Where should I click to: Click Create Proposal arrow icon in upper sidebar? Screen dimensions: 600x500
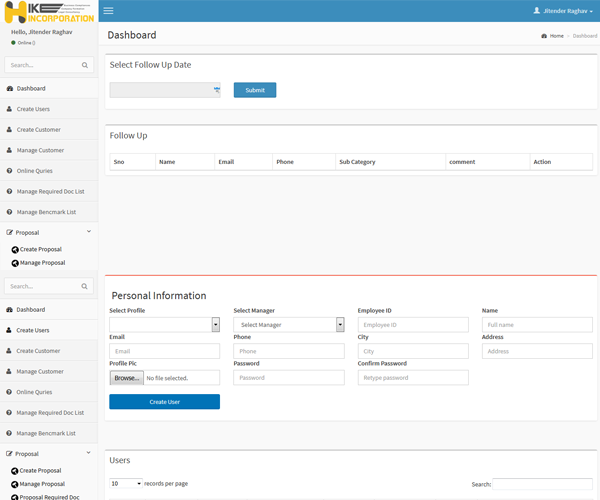pos(15,250)
